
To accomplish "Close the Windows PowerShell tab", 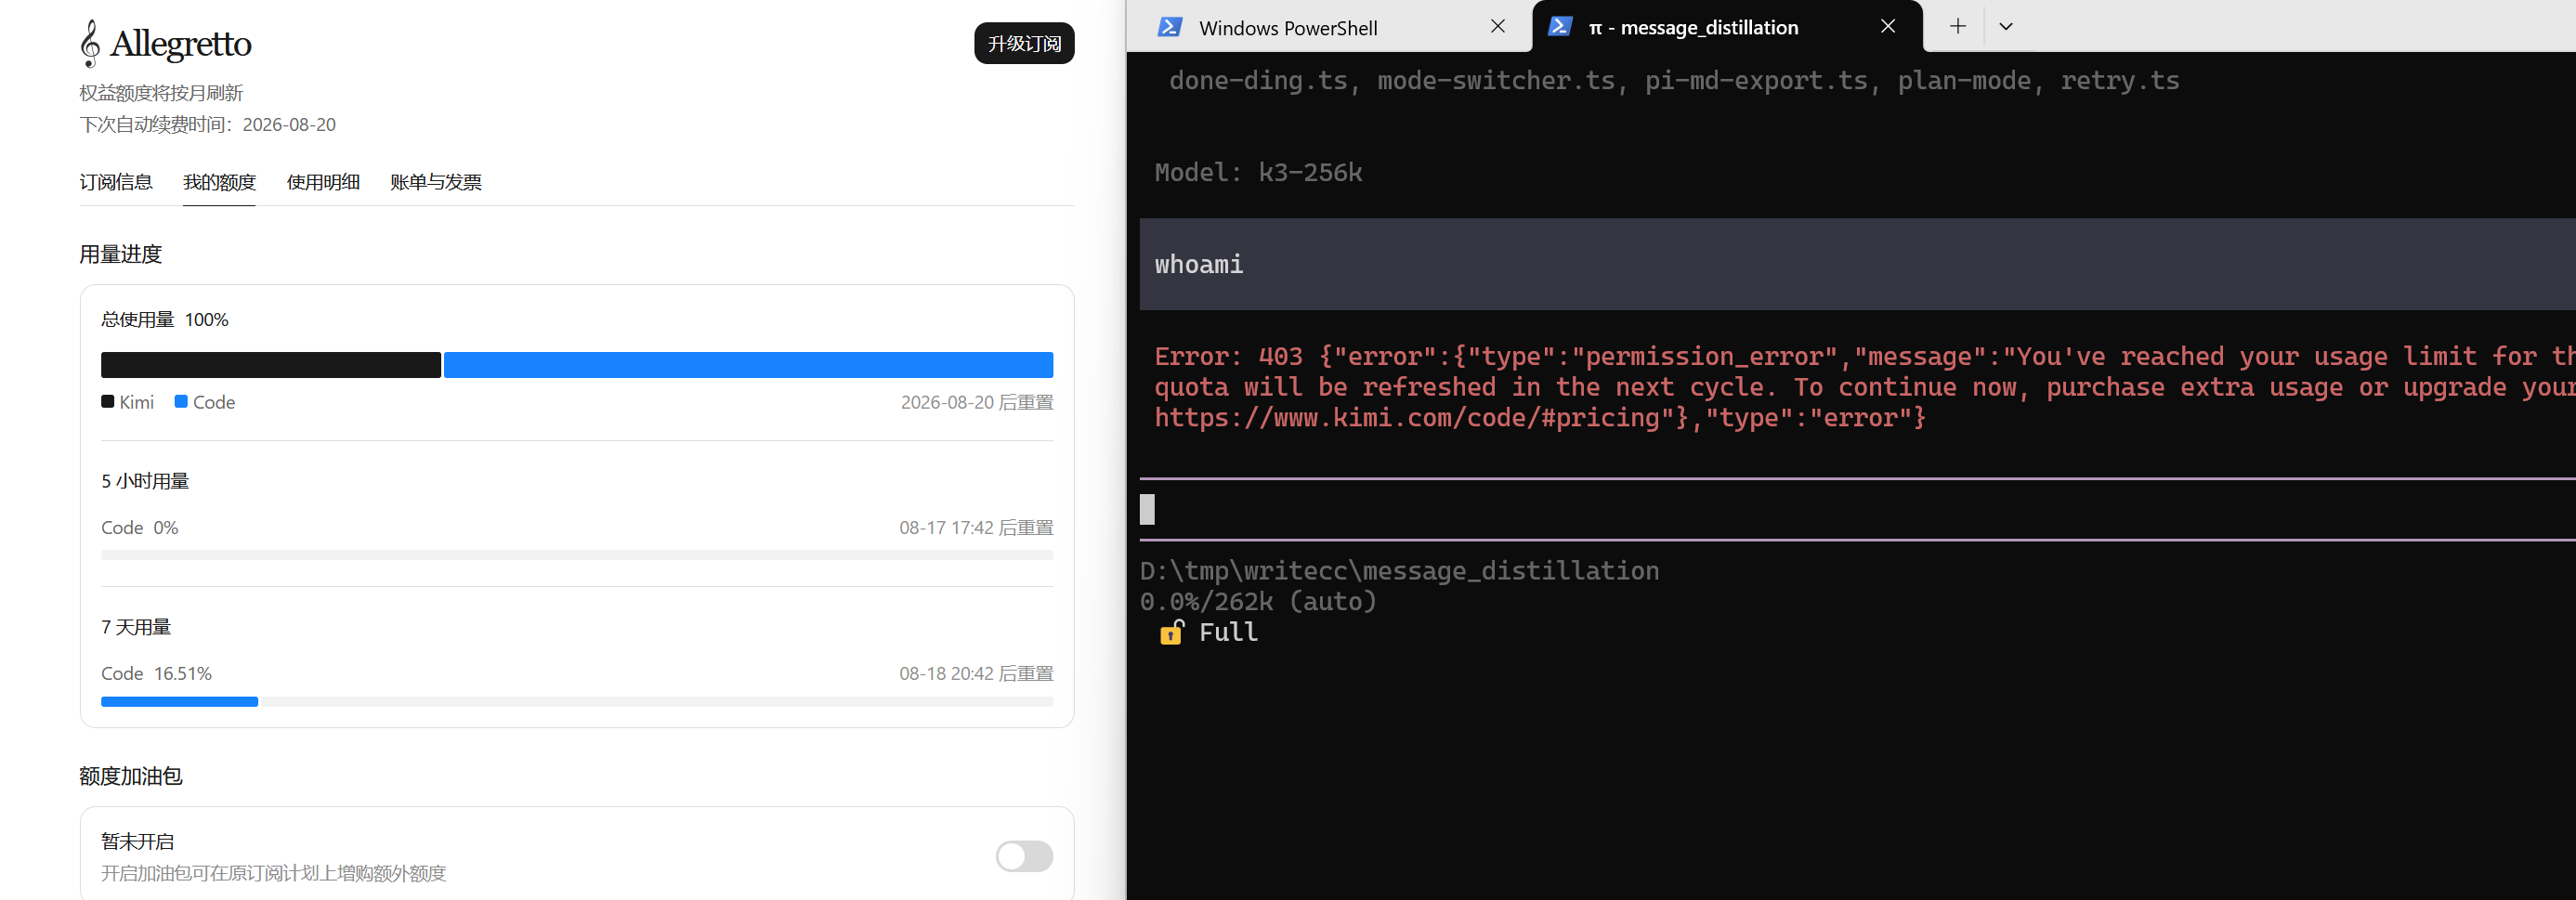I will (x=1497, y=26).
